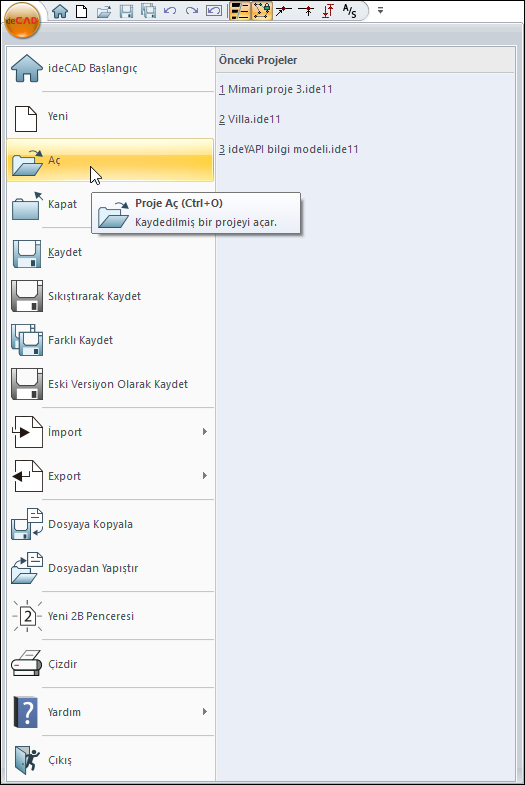Click the undo arrow in top toolbar
Viewport: 525px width, 785px height.
pyautogui.click(x=170, y=11)
